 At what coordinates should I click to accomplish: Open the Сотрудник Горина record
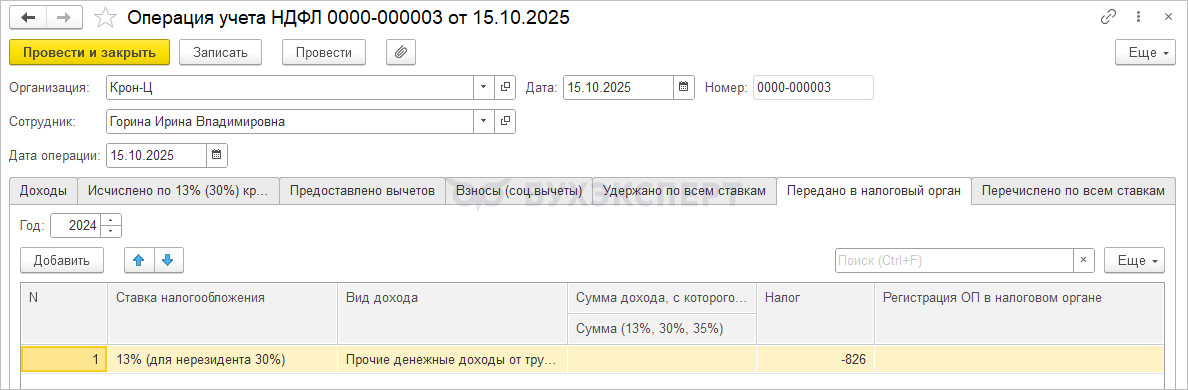[x=505, y=121]
